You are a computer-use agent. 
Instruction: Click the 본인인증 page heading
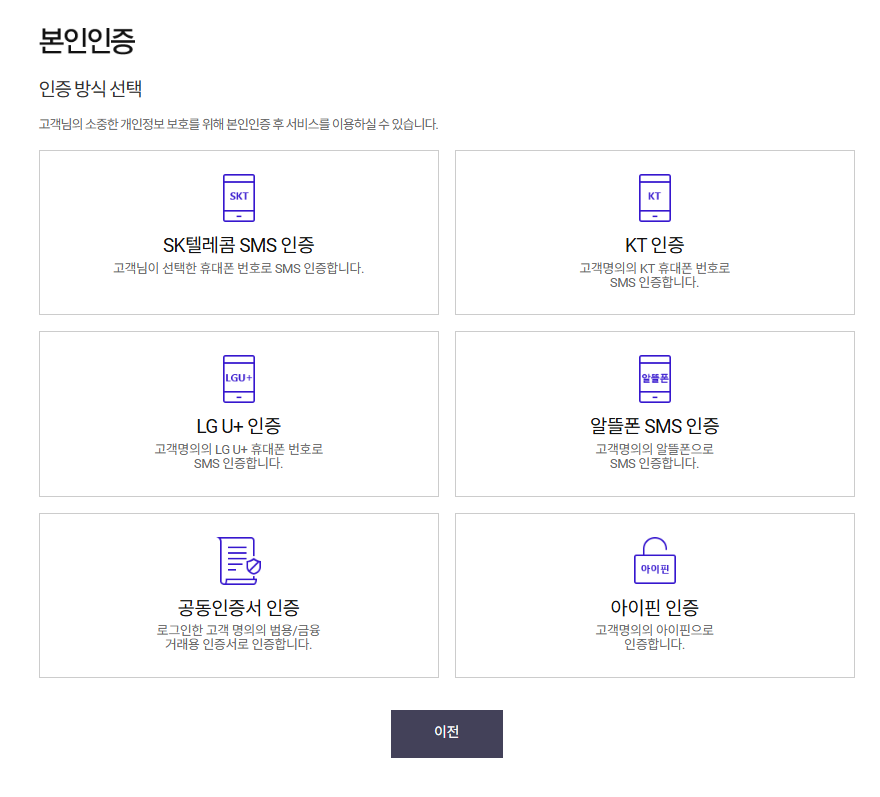tap(87, 41)
